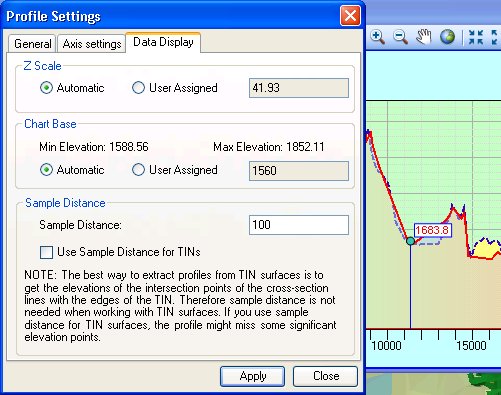Click the Max Elevation: 1852.11 text
This screenshot has width=501, height=395.
pyautogui.click(x=269, y=147)
